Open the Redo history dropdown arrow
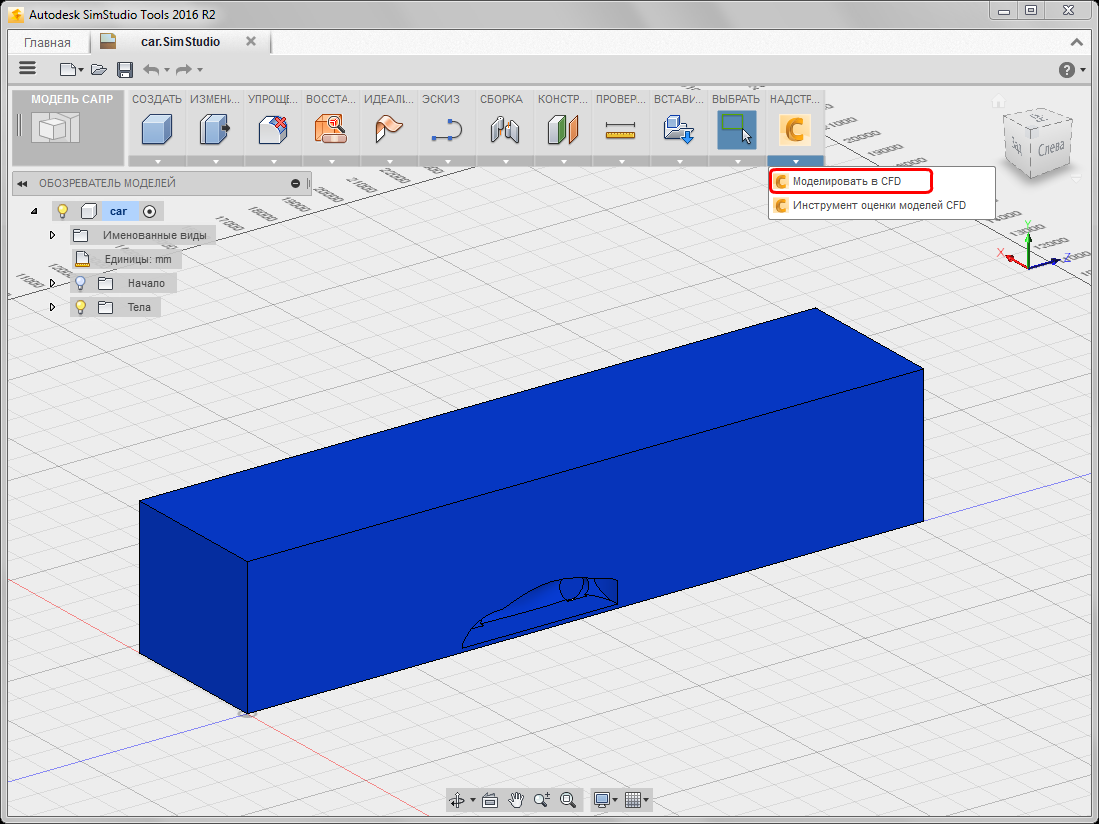1099x824 pixels. pyautogui.click(x=200, y=70)
